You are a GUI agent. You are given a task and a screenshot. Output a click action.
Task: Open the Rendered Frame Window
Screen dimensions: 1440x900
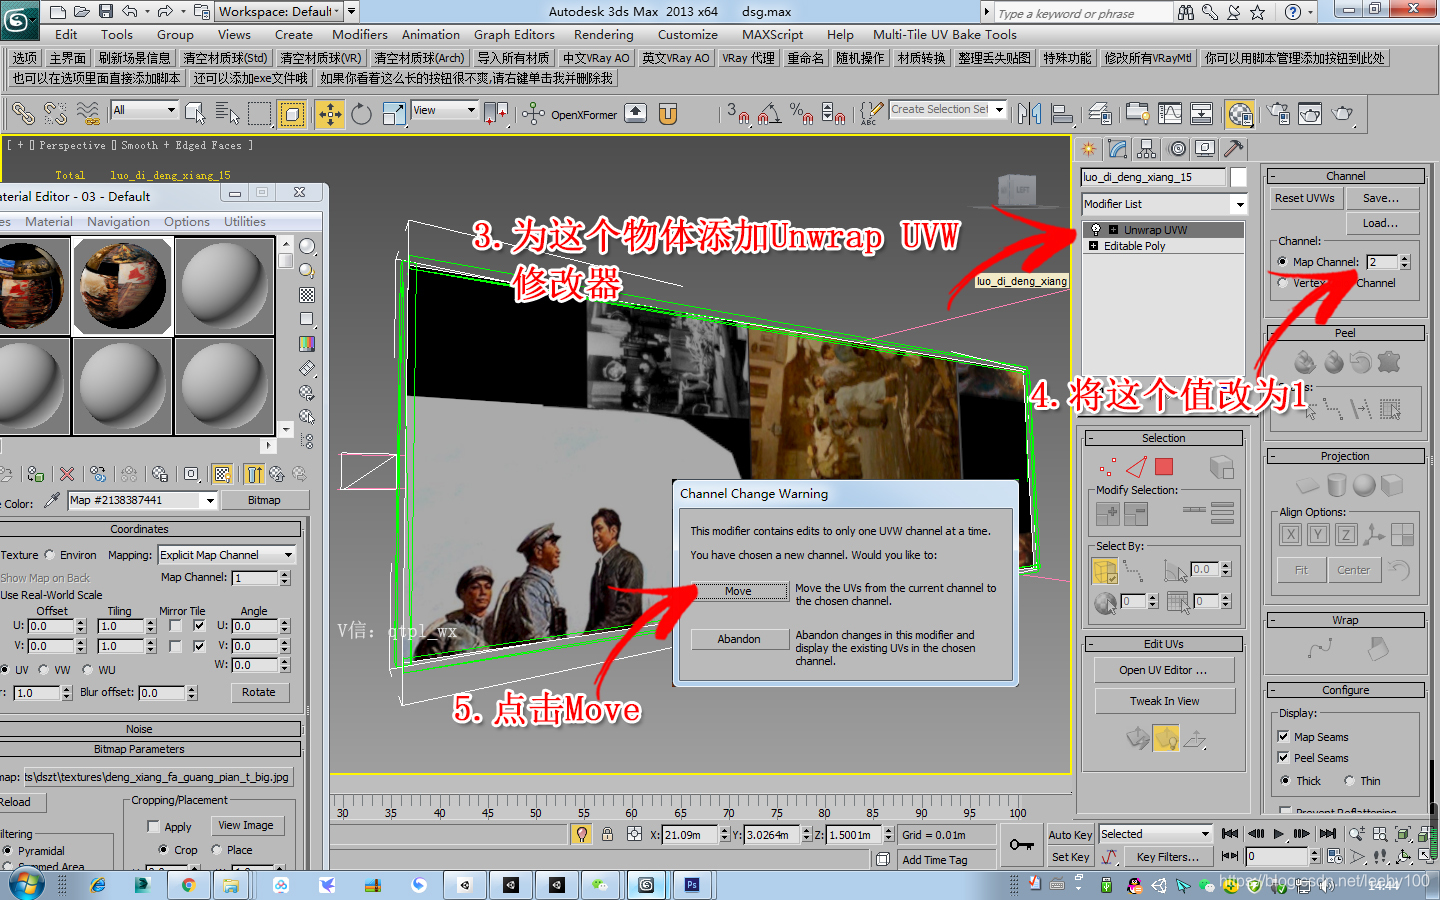(1310, 114)
